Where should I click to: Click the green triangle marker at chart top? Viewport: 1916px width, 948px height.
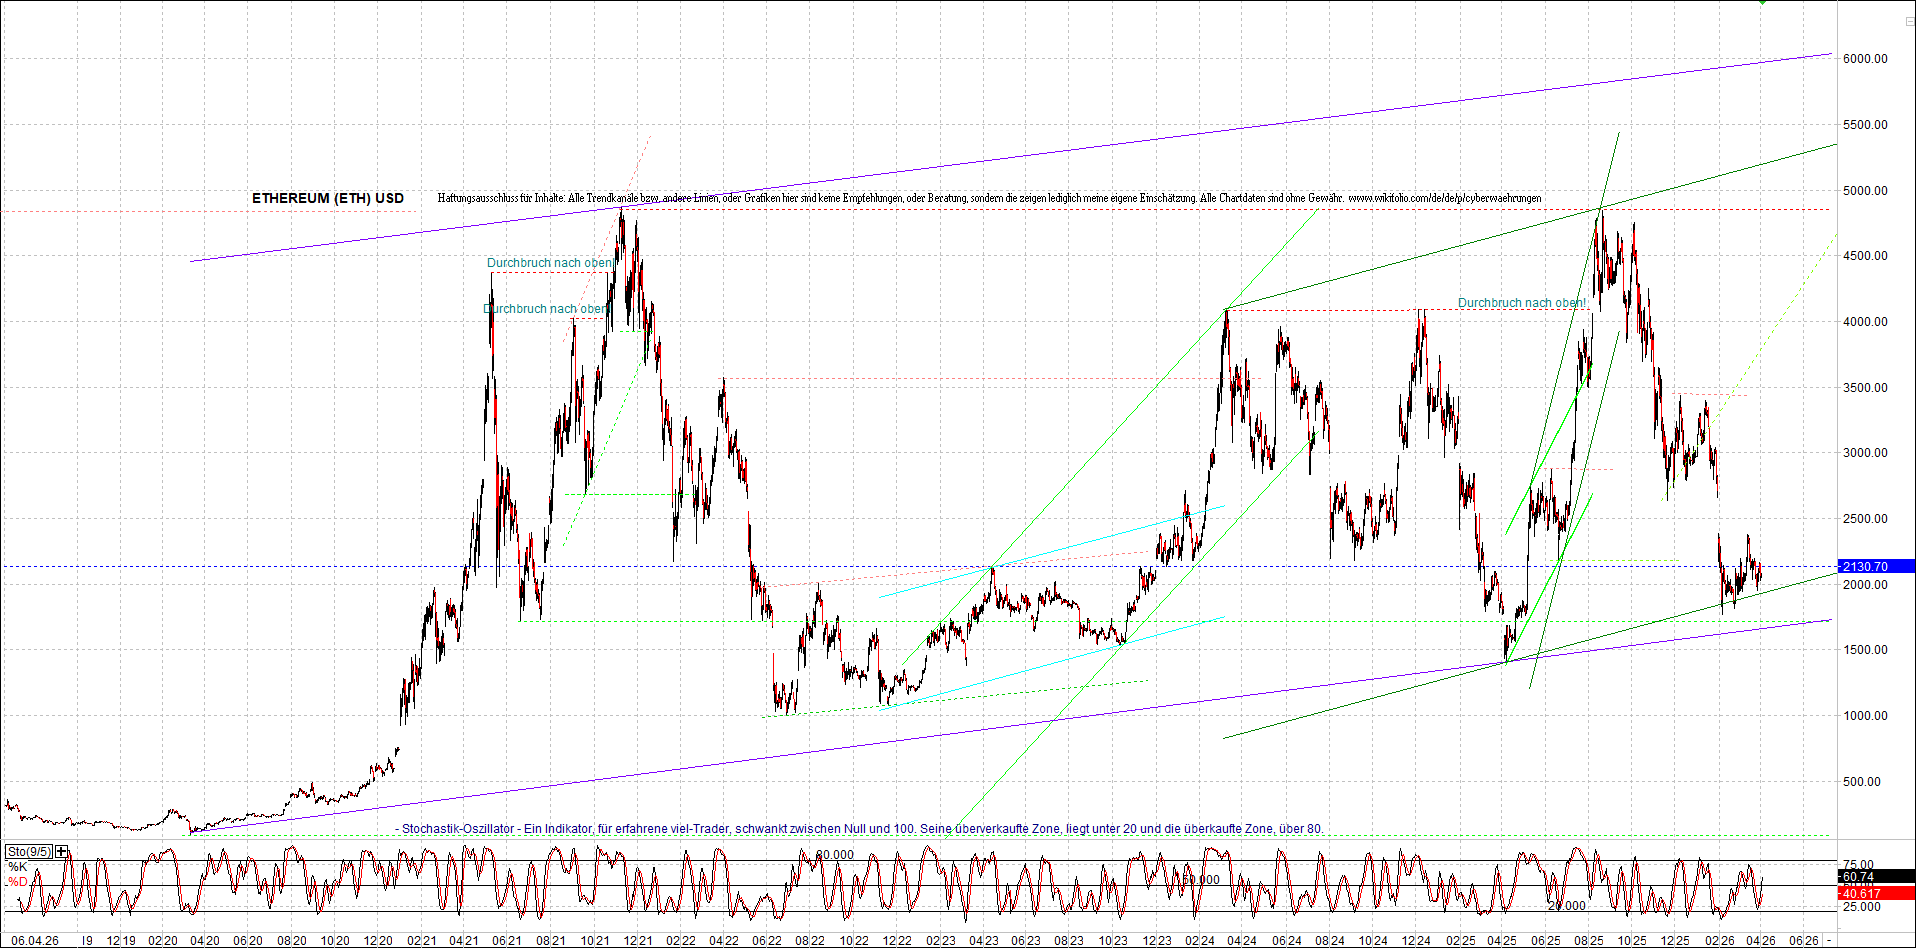click(1762, 3)
